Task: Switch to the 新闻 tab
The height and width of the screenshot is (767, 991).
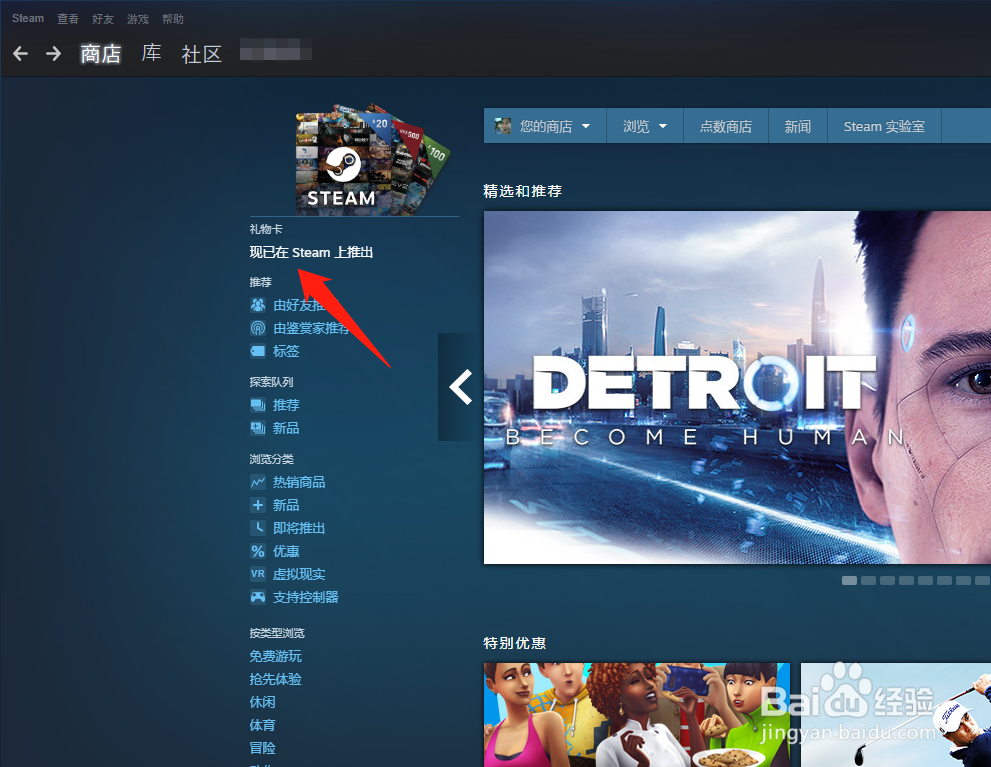Action: [798, 126]
